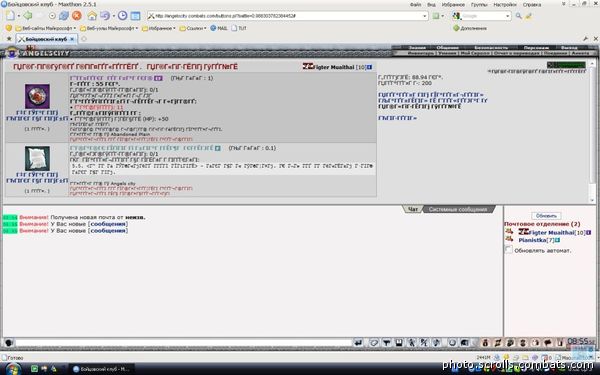600x375 pixels.
Task: Click the send message enter-arrow icon in chat bar
Action: point(358,342)
